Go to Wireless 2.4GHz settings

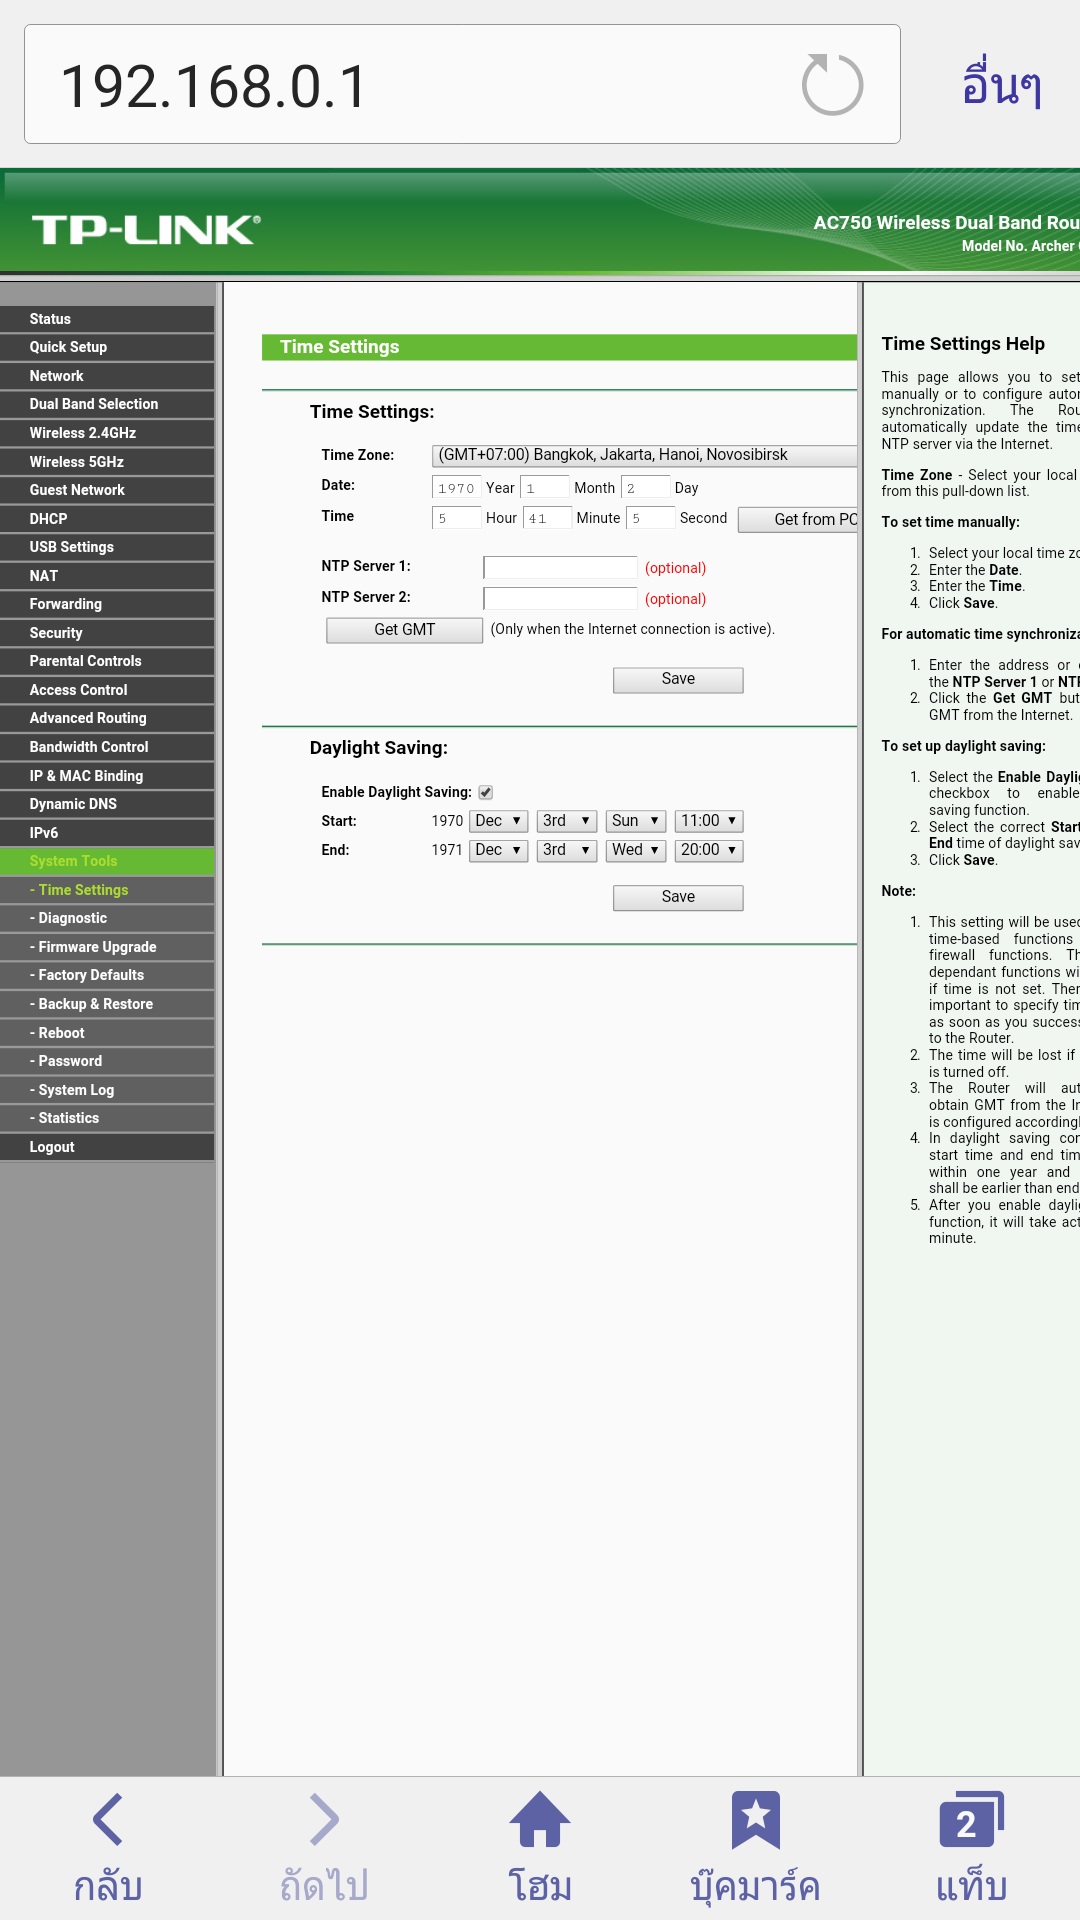coord(107,433)
